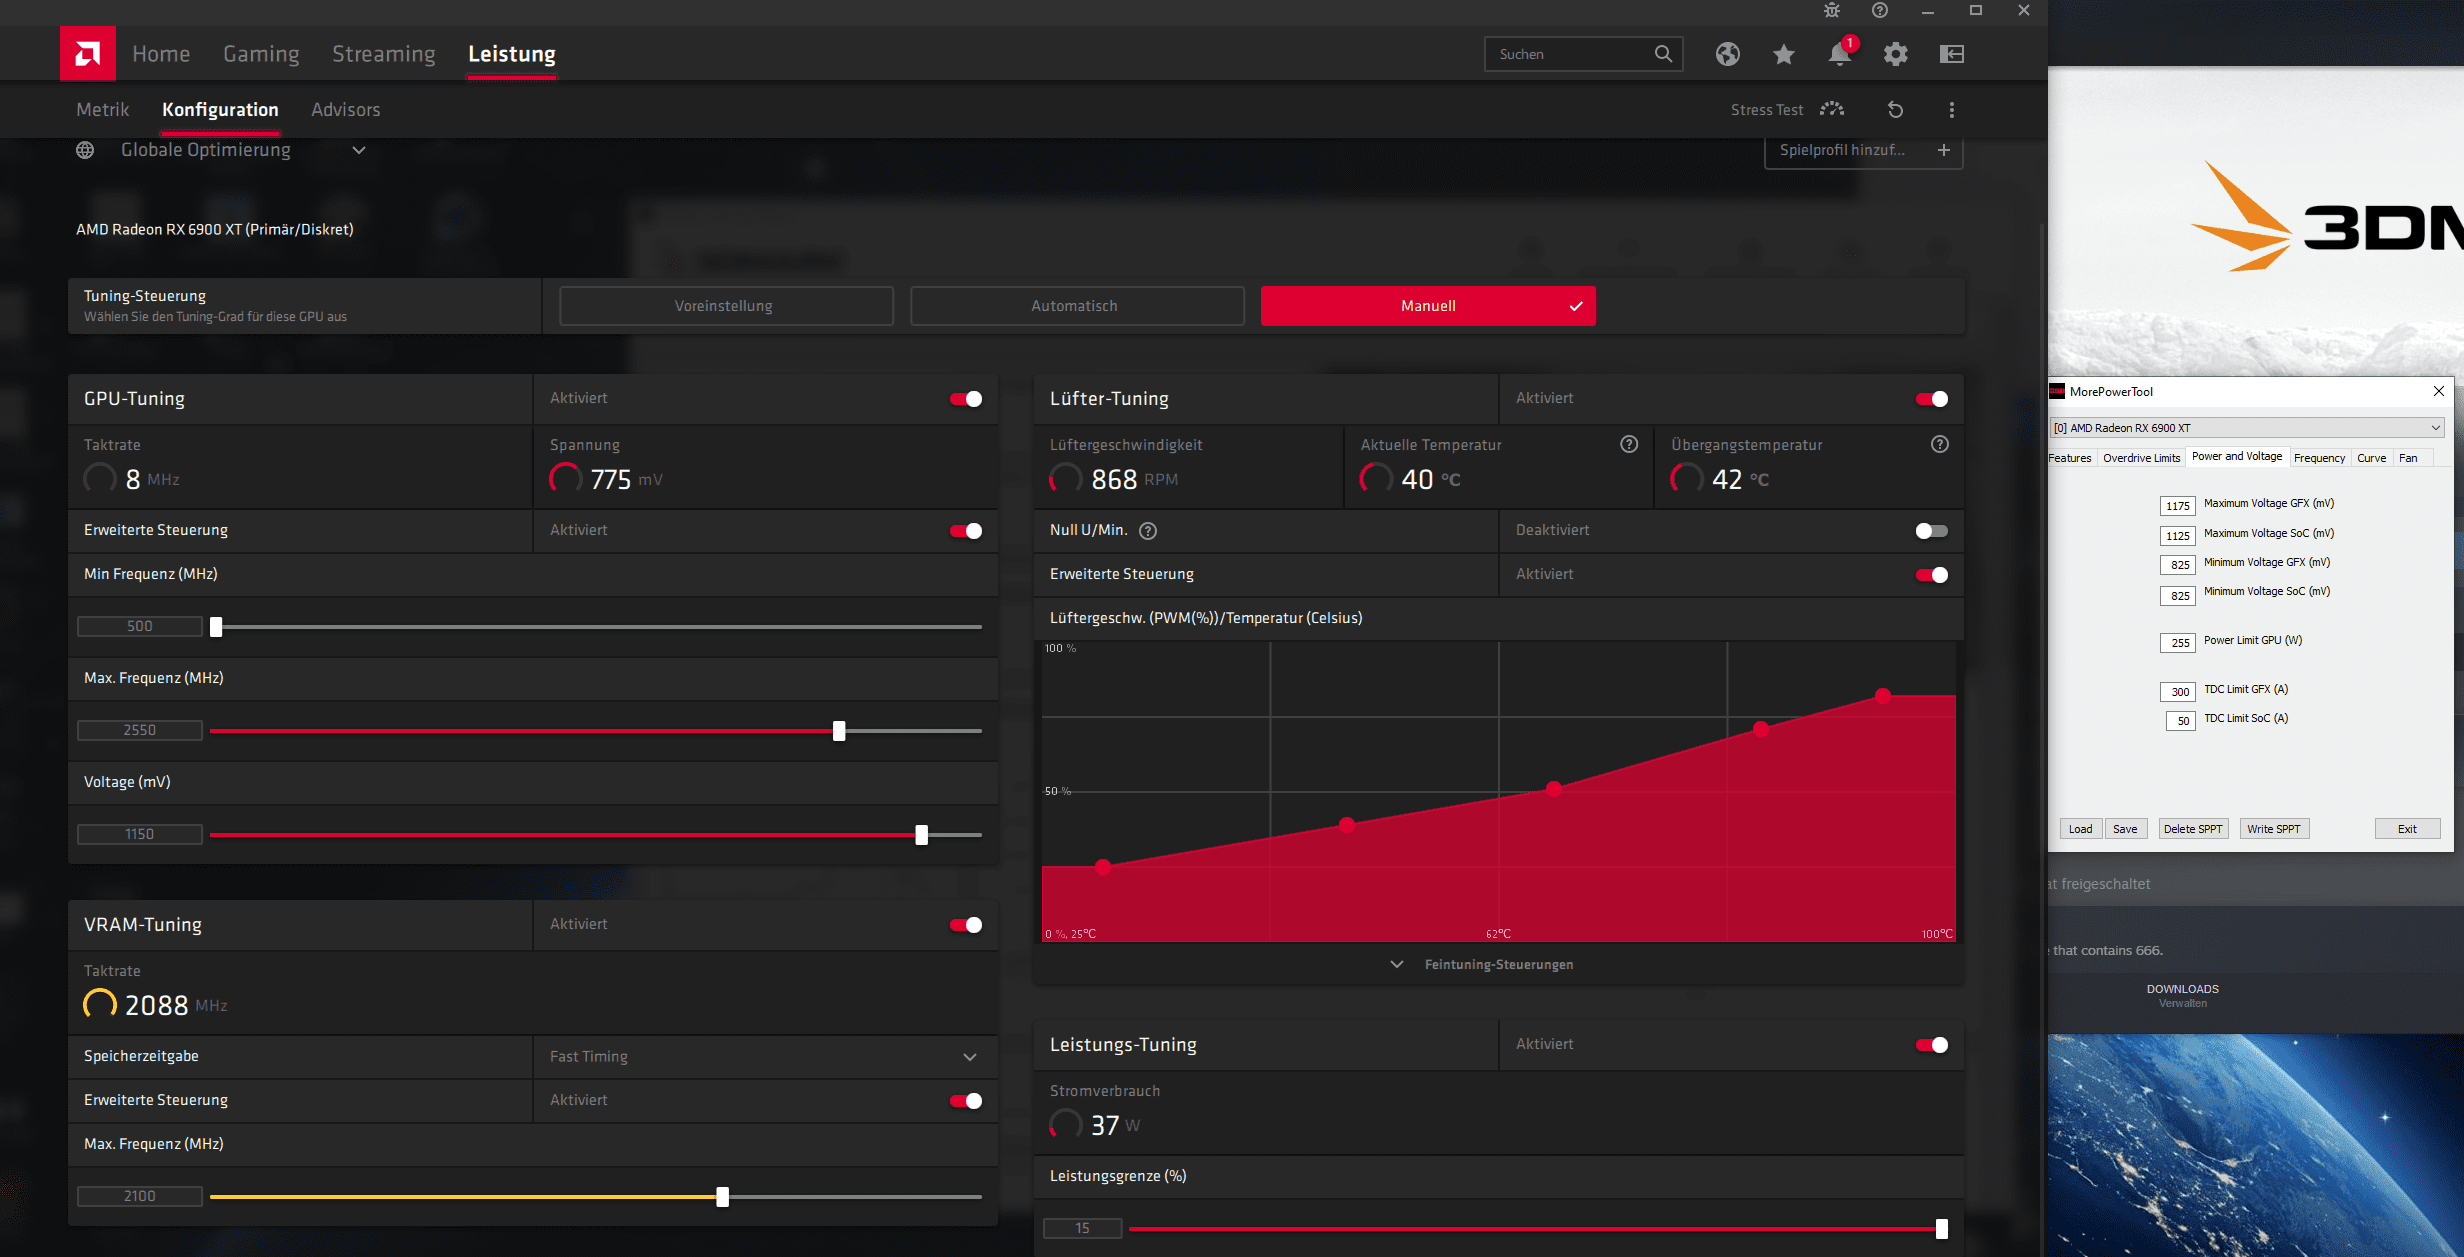Viewport: 2464px width, 1257px height.
Task: Go to Streaming tab
Action: [384, 54]
